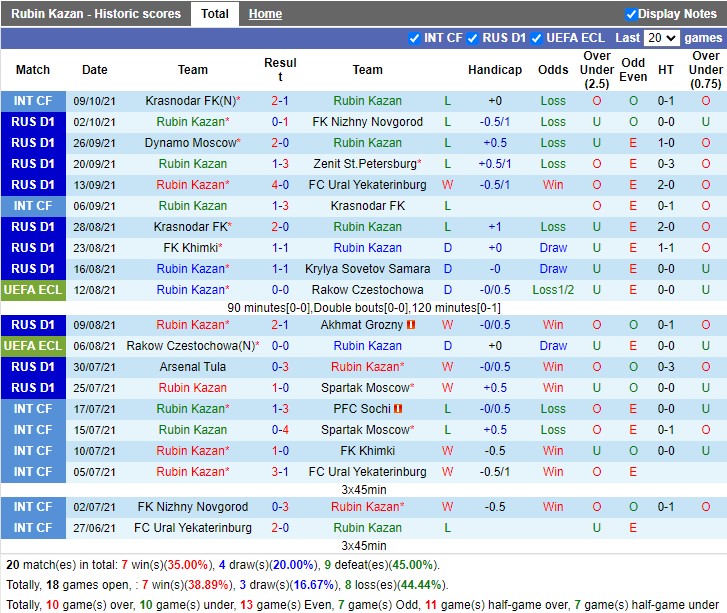Click the Krasnodar FK(N) team link
The width and height of the screenshot is (727, 613).
click(x=190, y=101)
